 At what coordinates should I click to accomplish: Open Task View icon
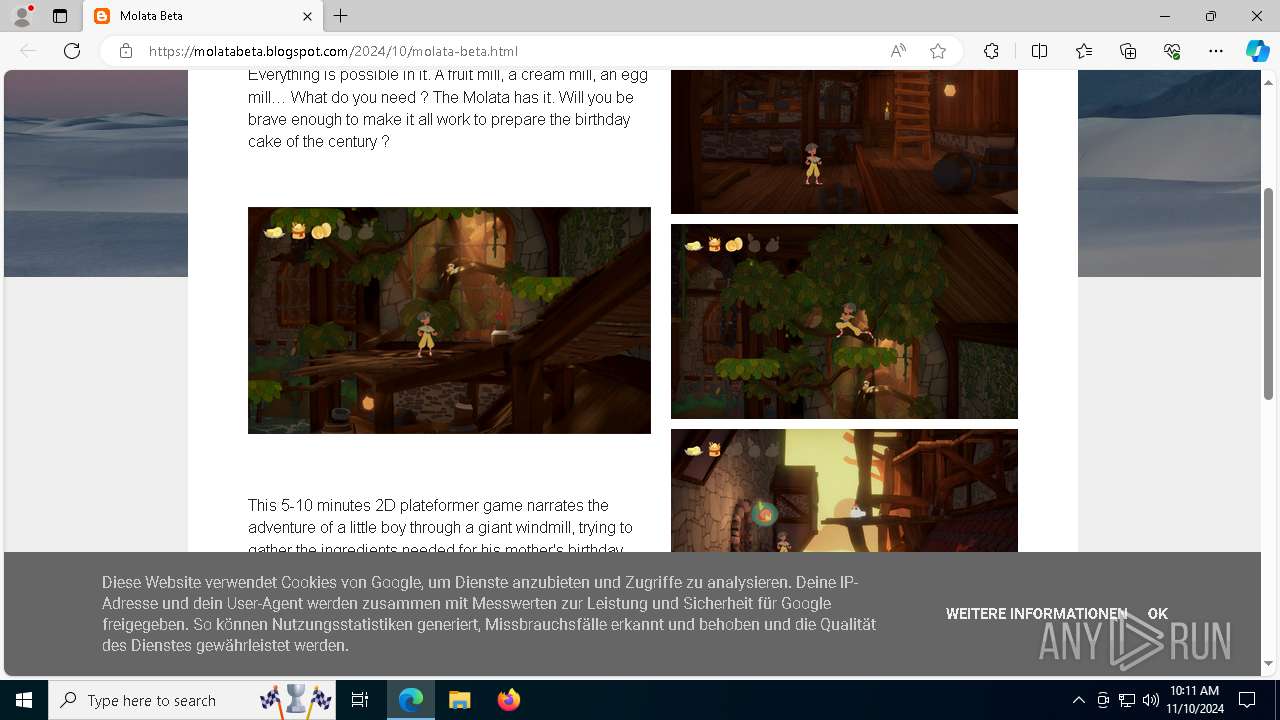[x=360, y=700]
